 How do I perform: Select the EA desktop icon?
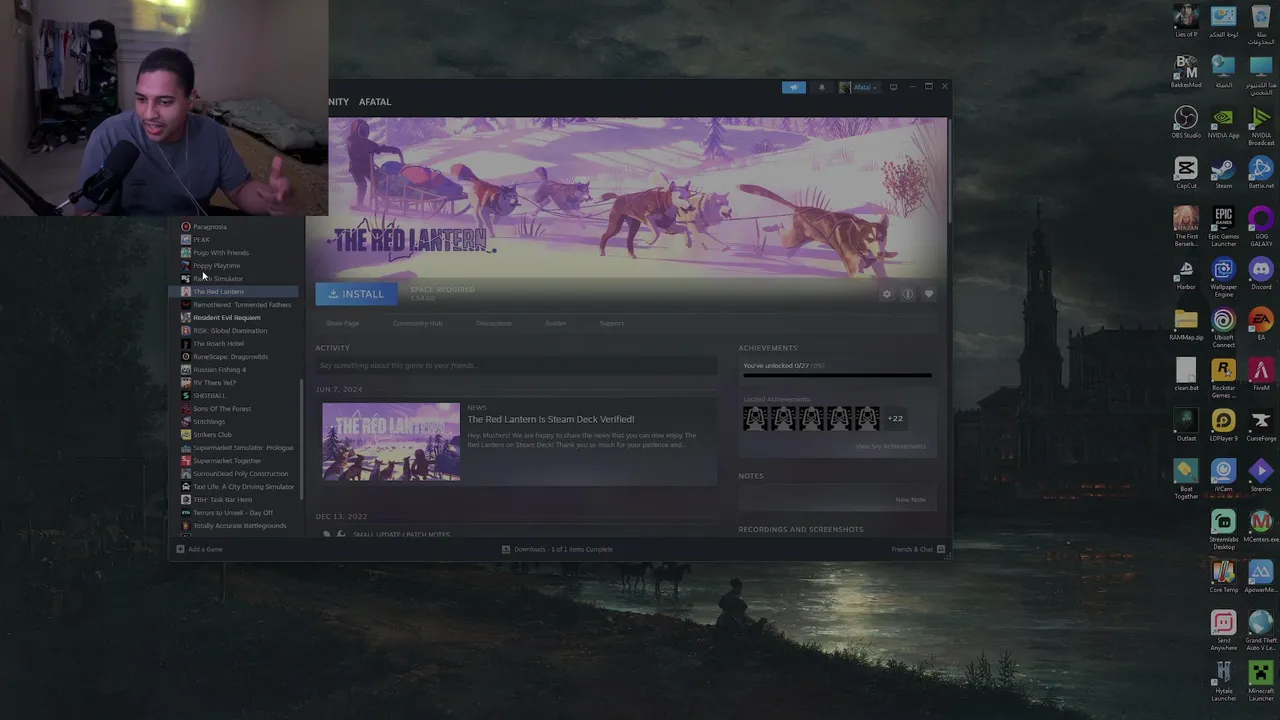(x=1261, y=324)
